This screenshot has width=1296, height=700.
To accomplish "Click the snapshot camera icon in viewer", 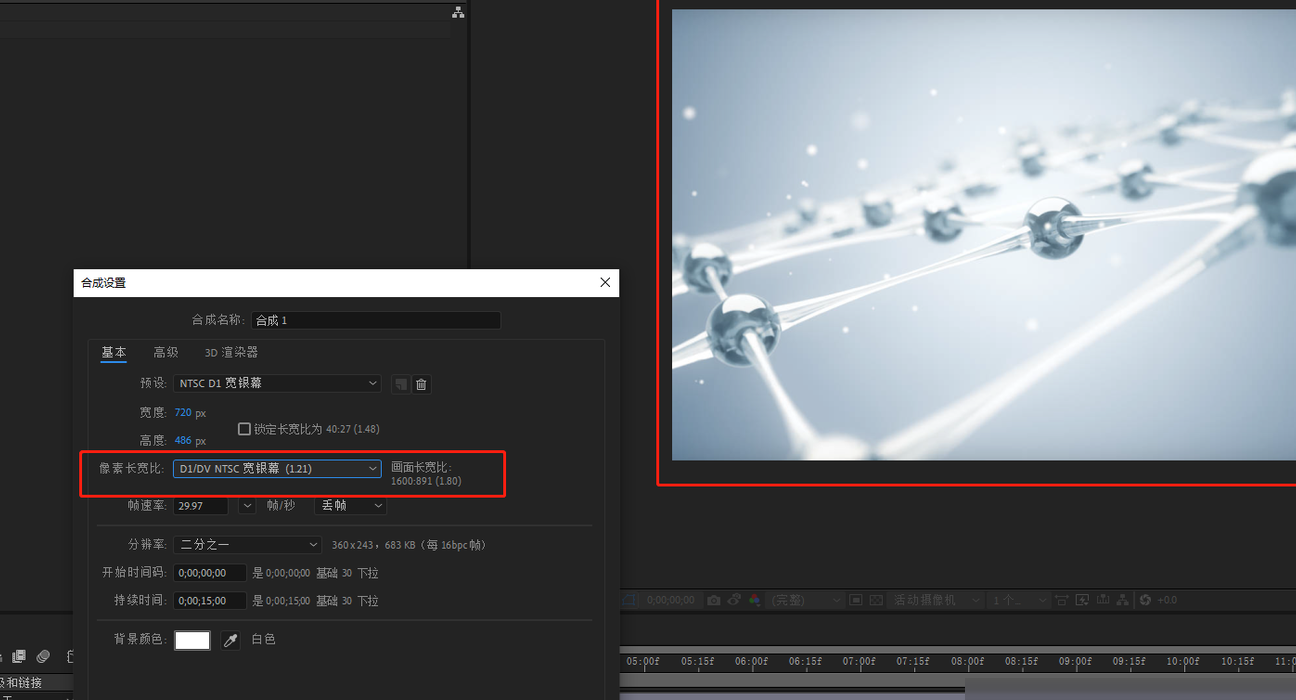I will [713, 600].
